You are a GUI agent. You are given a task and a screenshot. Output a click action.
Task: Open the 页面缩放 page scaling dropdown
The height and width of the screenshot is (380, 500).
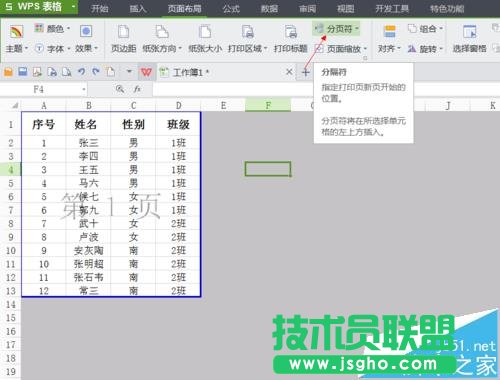[x=341, y=49]
